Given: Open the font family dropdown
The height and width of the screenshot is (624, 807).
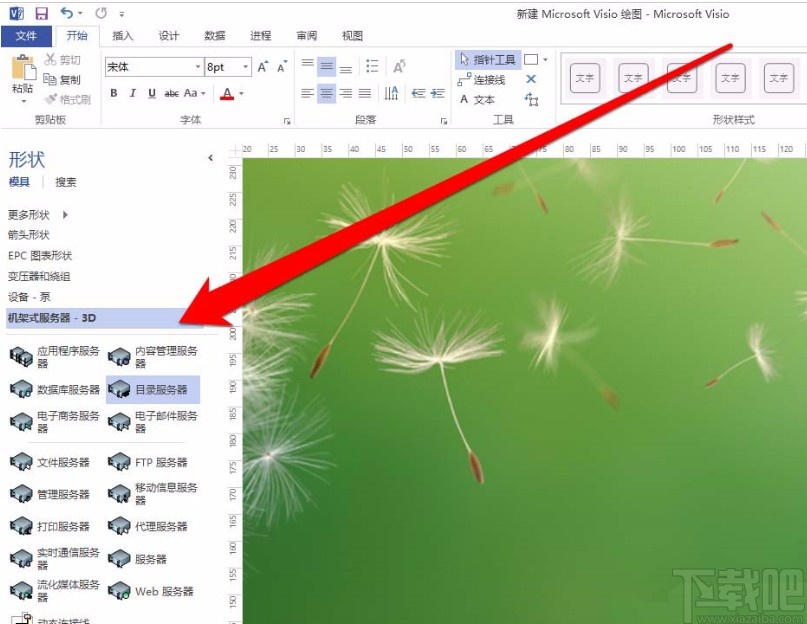Looking at the screenshot, I should pos(195,66).
